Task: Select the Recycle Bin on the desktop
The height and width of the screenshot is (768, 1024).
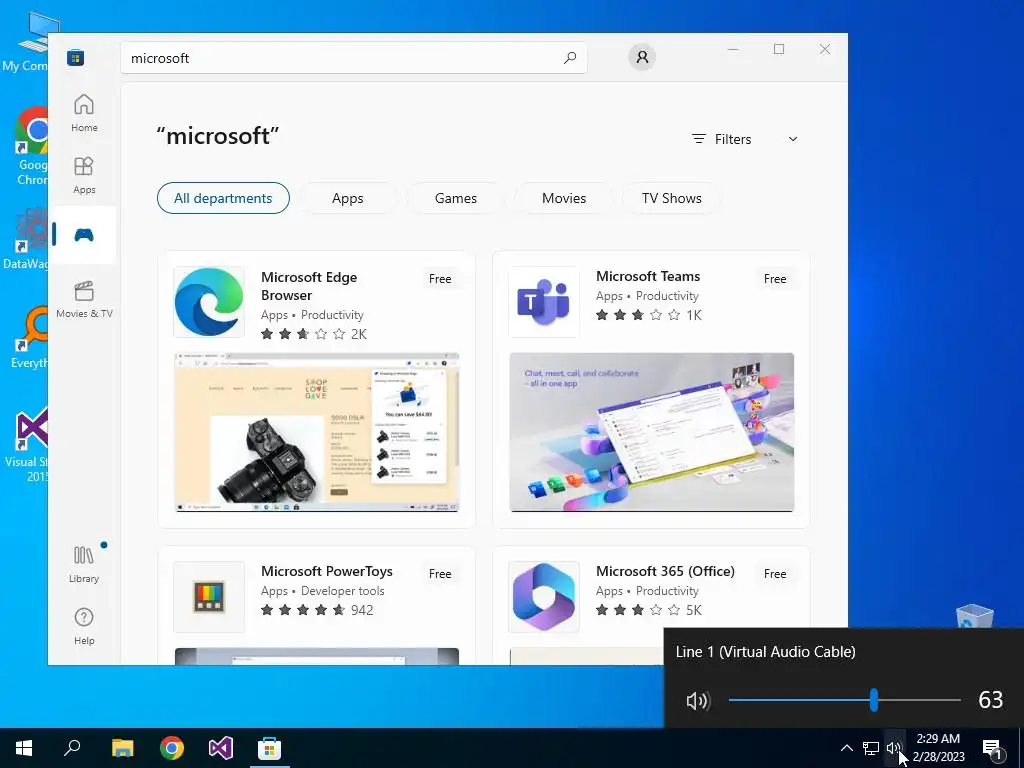Action: (x=974, y=617)
